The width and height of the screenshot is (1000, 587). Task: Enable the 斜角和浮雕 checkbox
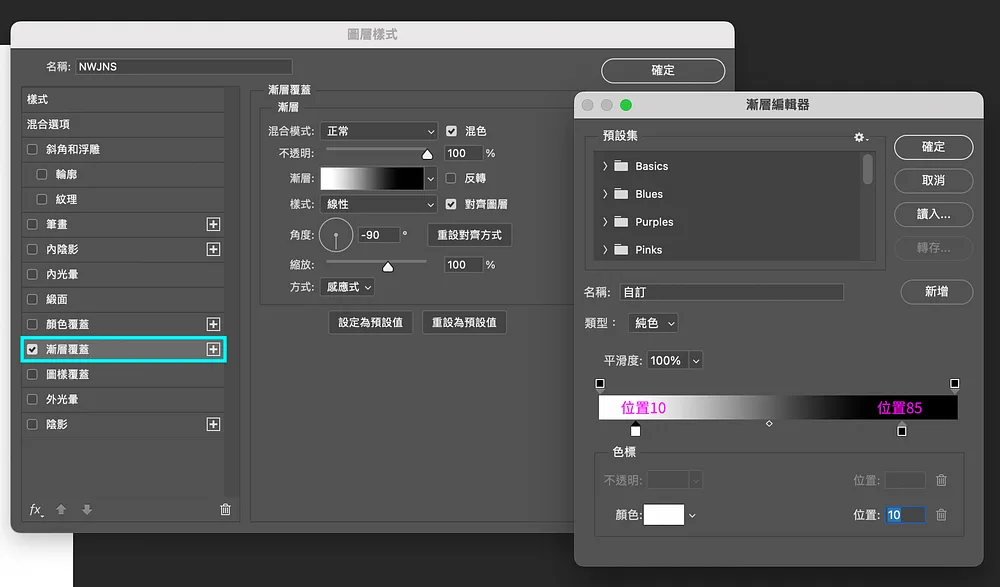pyautogui.click(x=32, y=149)
